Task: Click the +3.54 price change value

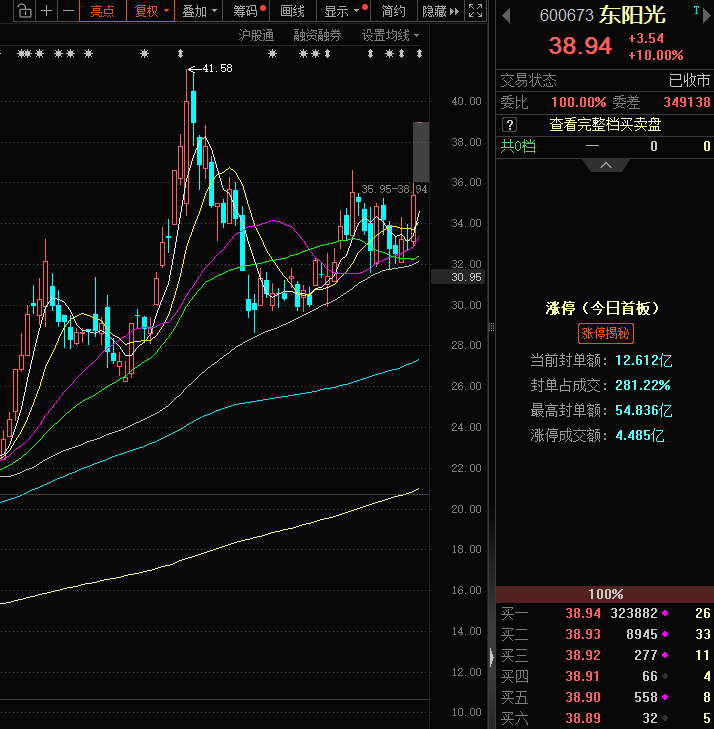Action: pos(646,39)
